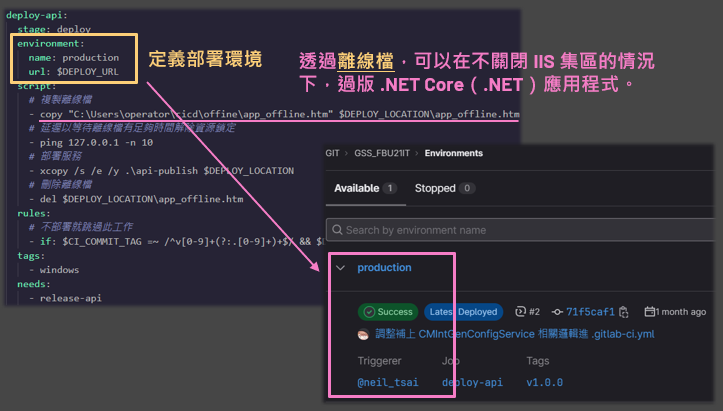The image size is (723, 411).
Task: Click the search magnifier icon
Action: point(337,230)
